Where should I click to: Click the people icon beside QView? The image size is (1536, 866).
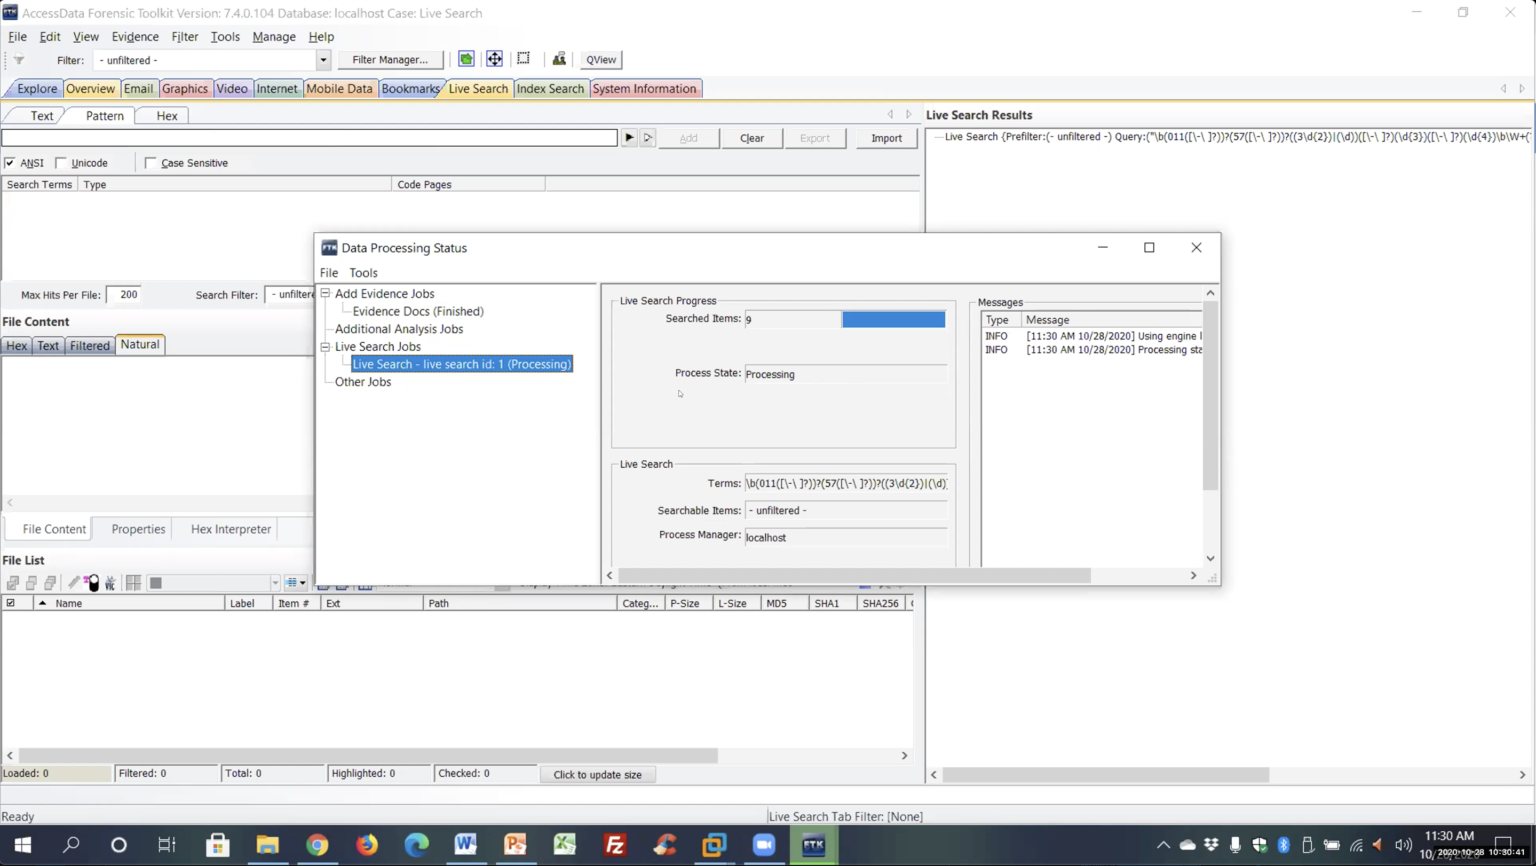559,59
